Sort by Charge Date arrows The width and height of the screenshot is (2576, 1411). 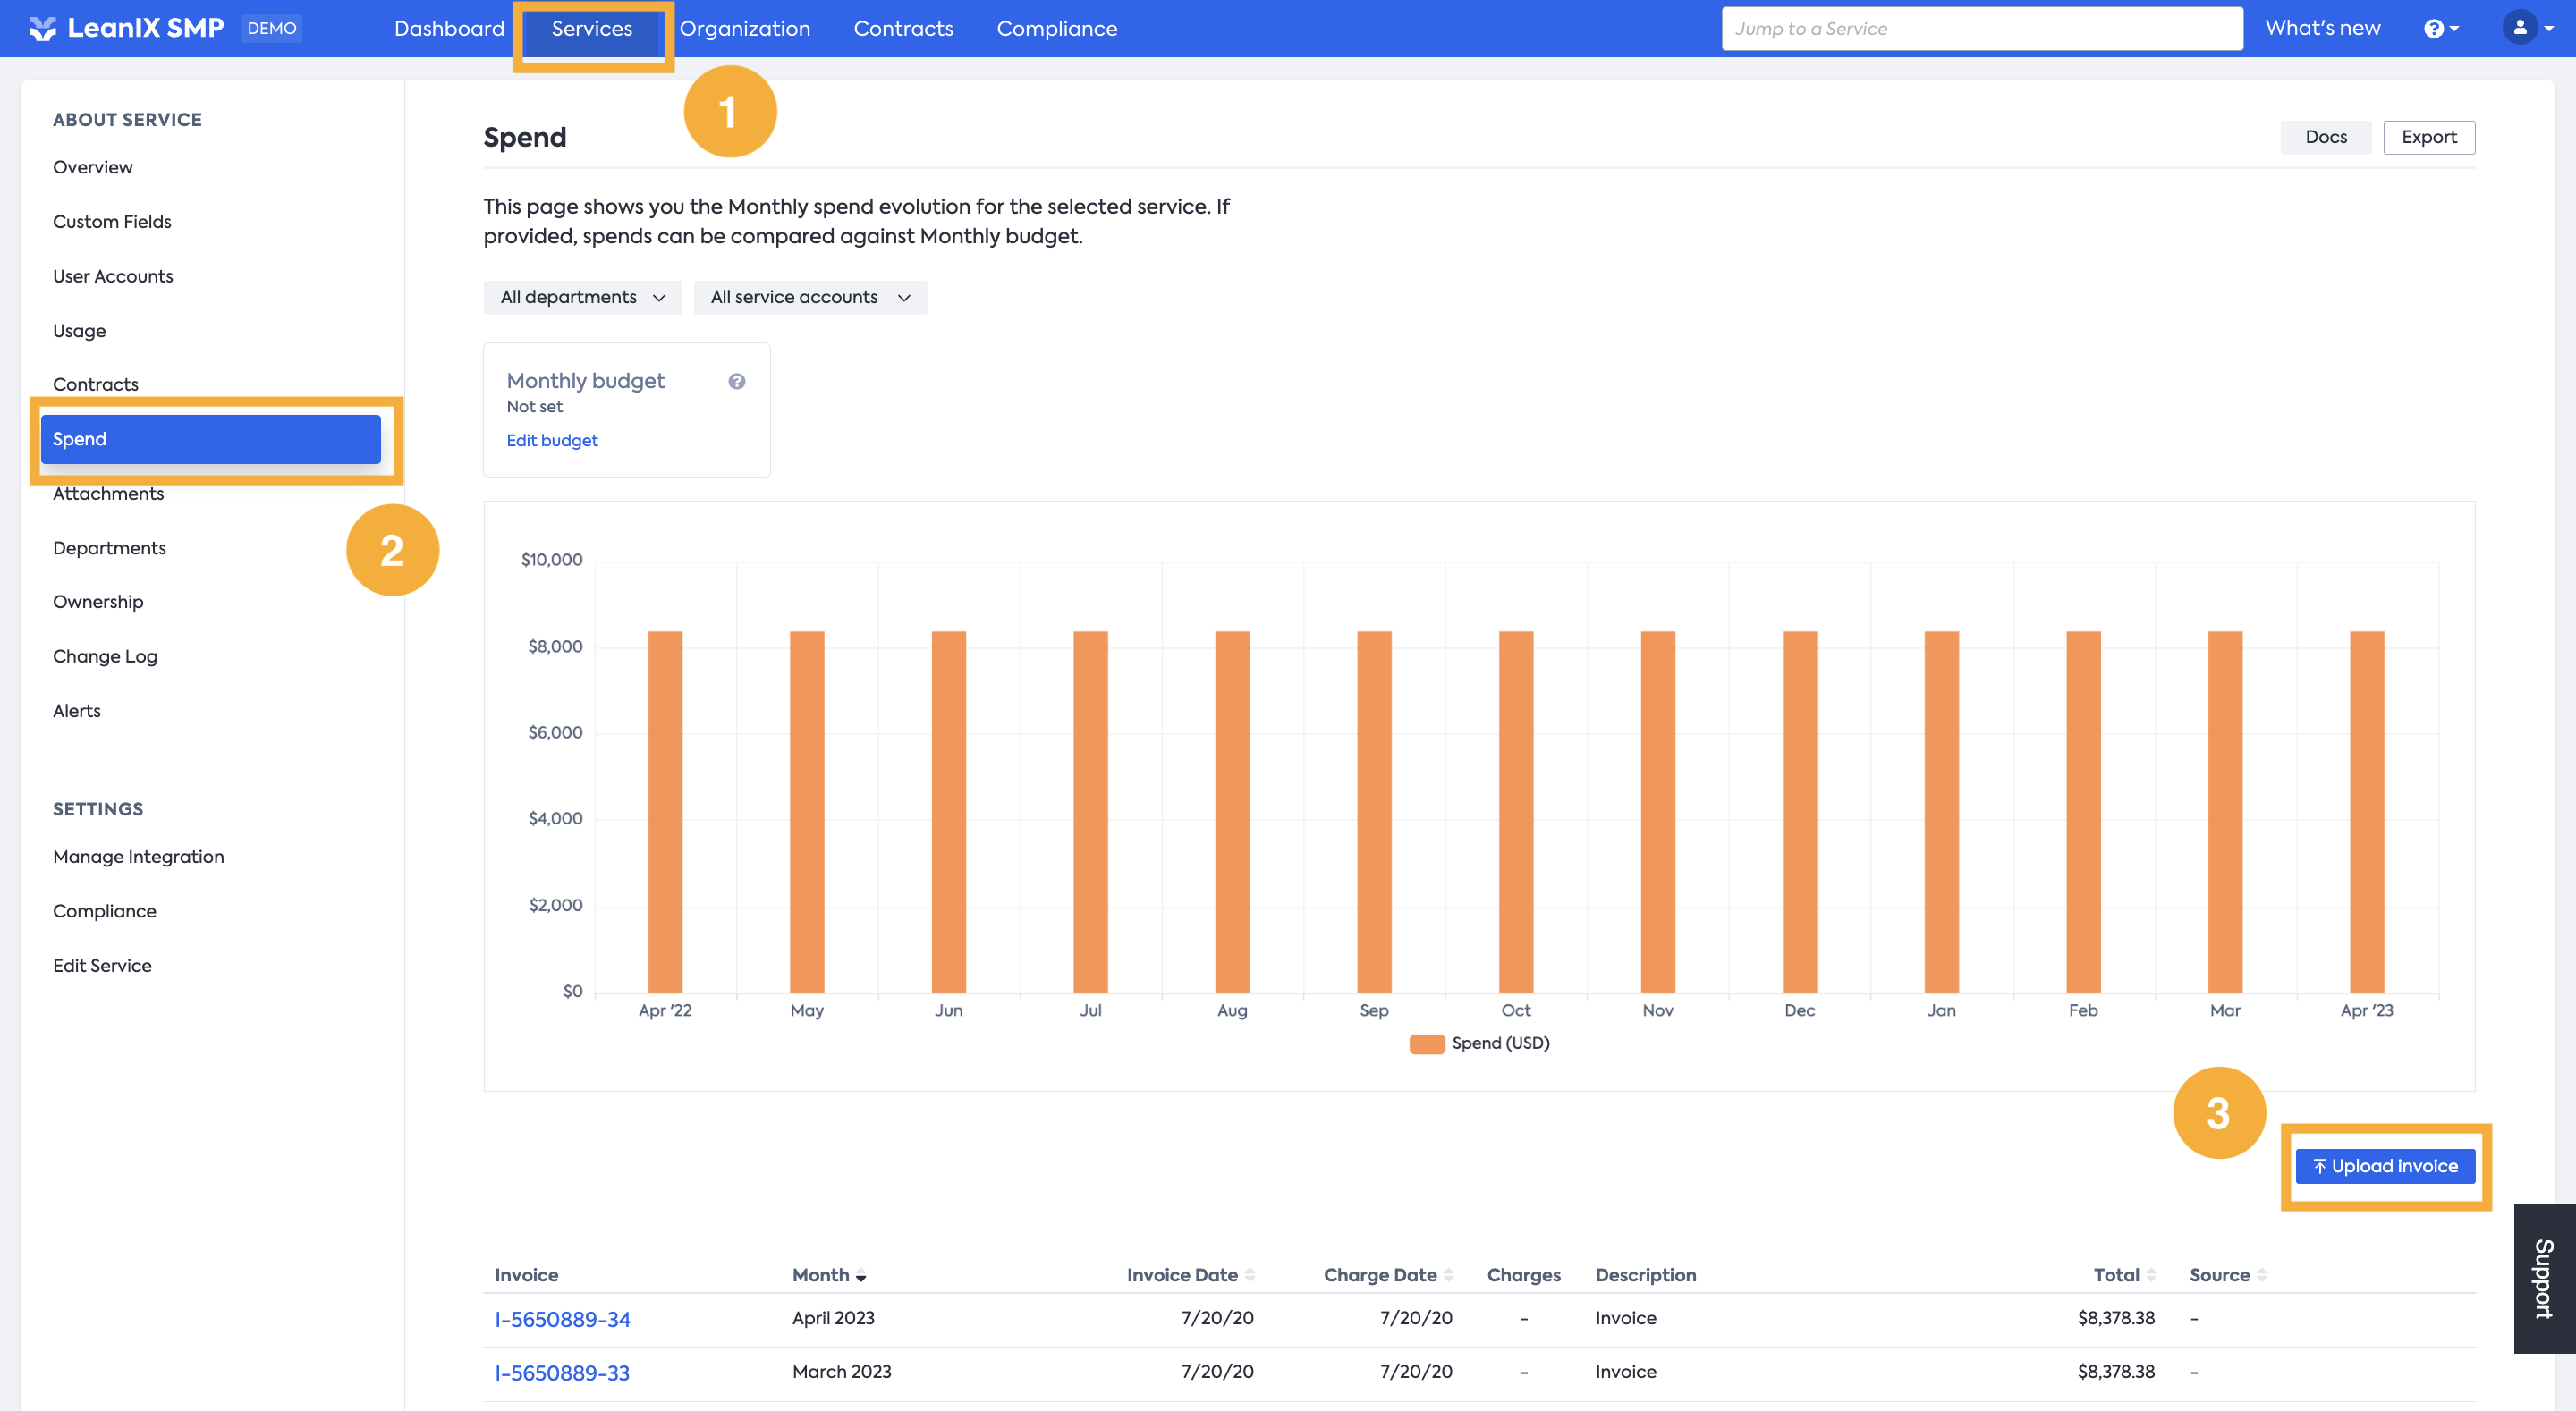1449,1275
